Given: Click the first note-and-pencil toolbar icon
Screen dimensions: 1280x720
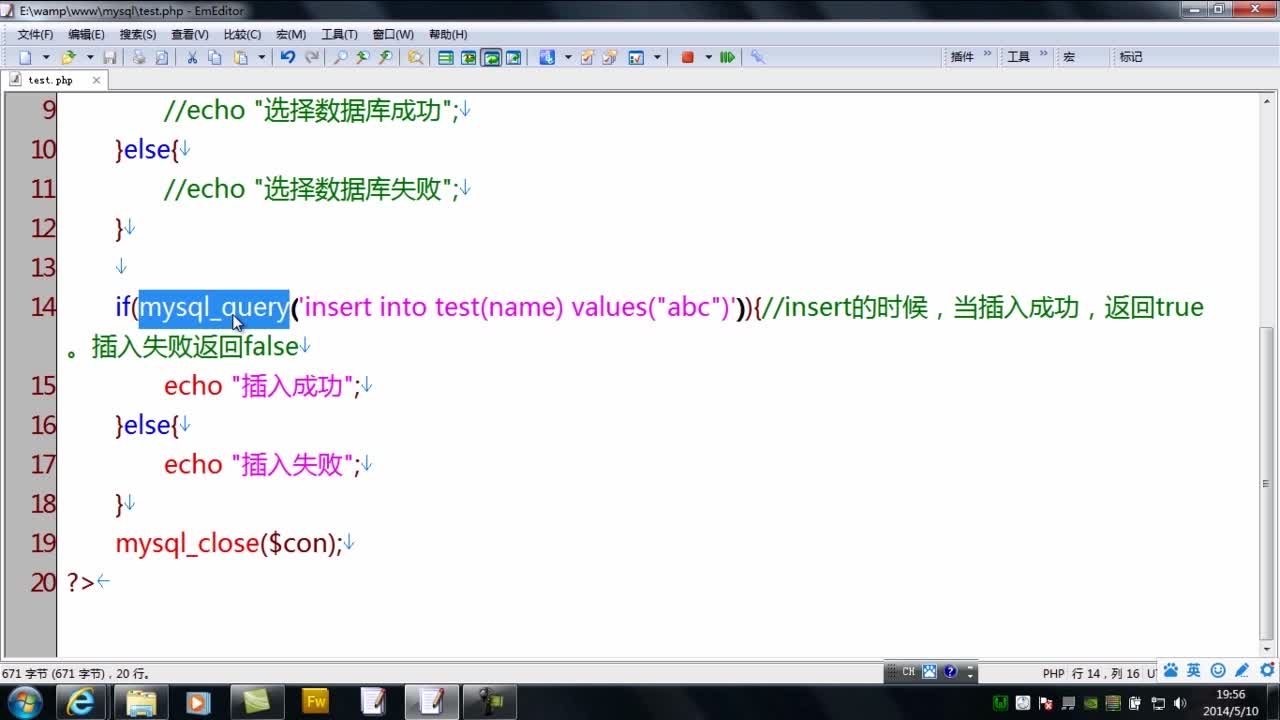Looking at the screenshot, I should click(x=587, y=57).
